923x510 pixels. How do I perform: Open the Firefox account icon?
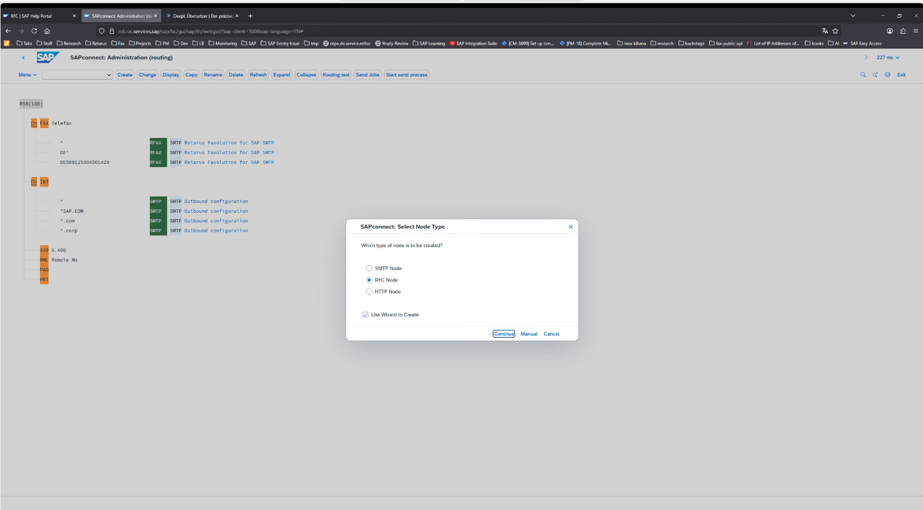pyautogui.click(x=889, y=31)
